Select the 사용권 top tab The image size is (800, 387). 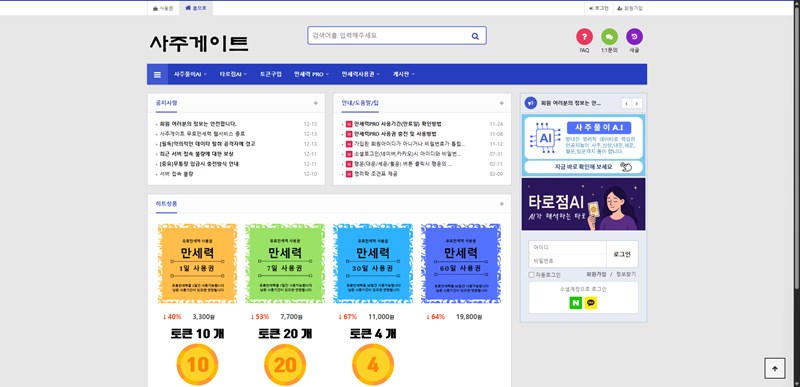(163, 9)
